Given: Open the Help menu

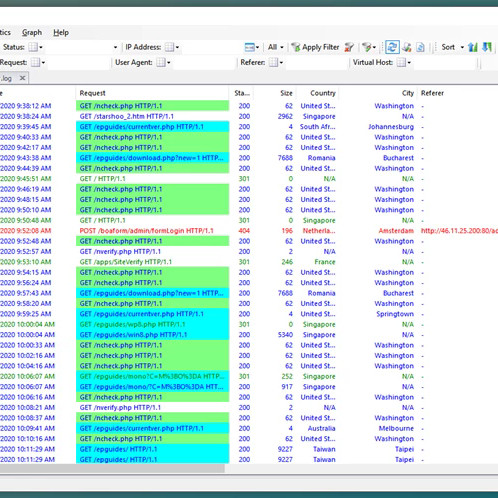Looking at the screenshot, I should point(61,33).
